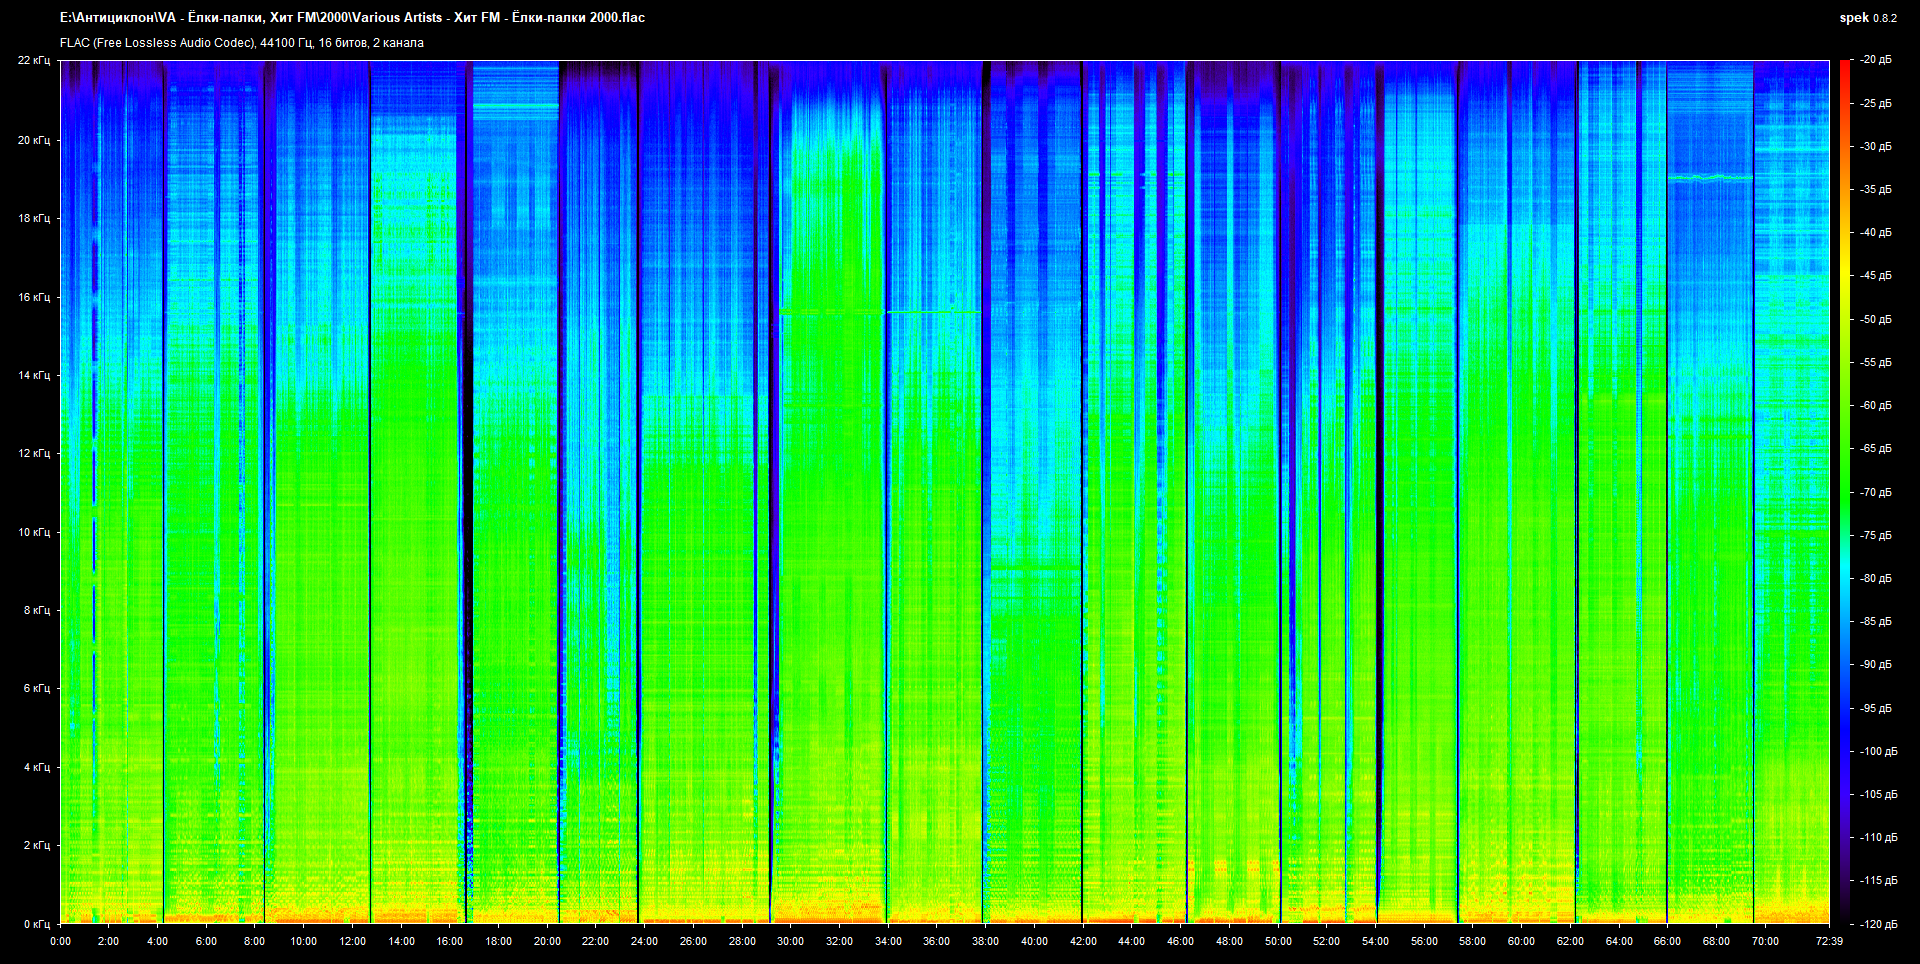This screenshot has width=1920, height=964.
Task: Click the FLAC codec info line
Action: coord(242,43)
